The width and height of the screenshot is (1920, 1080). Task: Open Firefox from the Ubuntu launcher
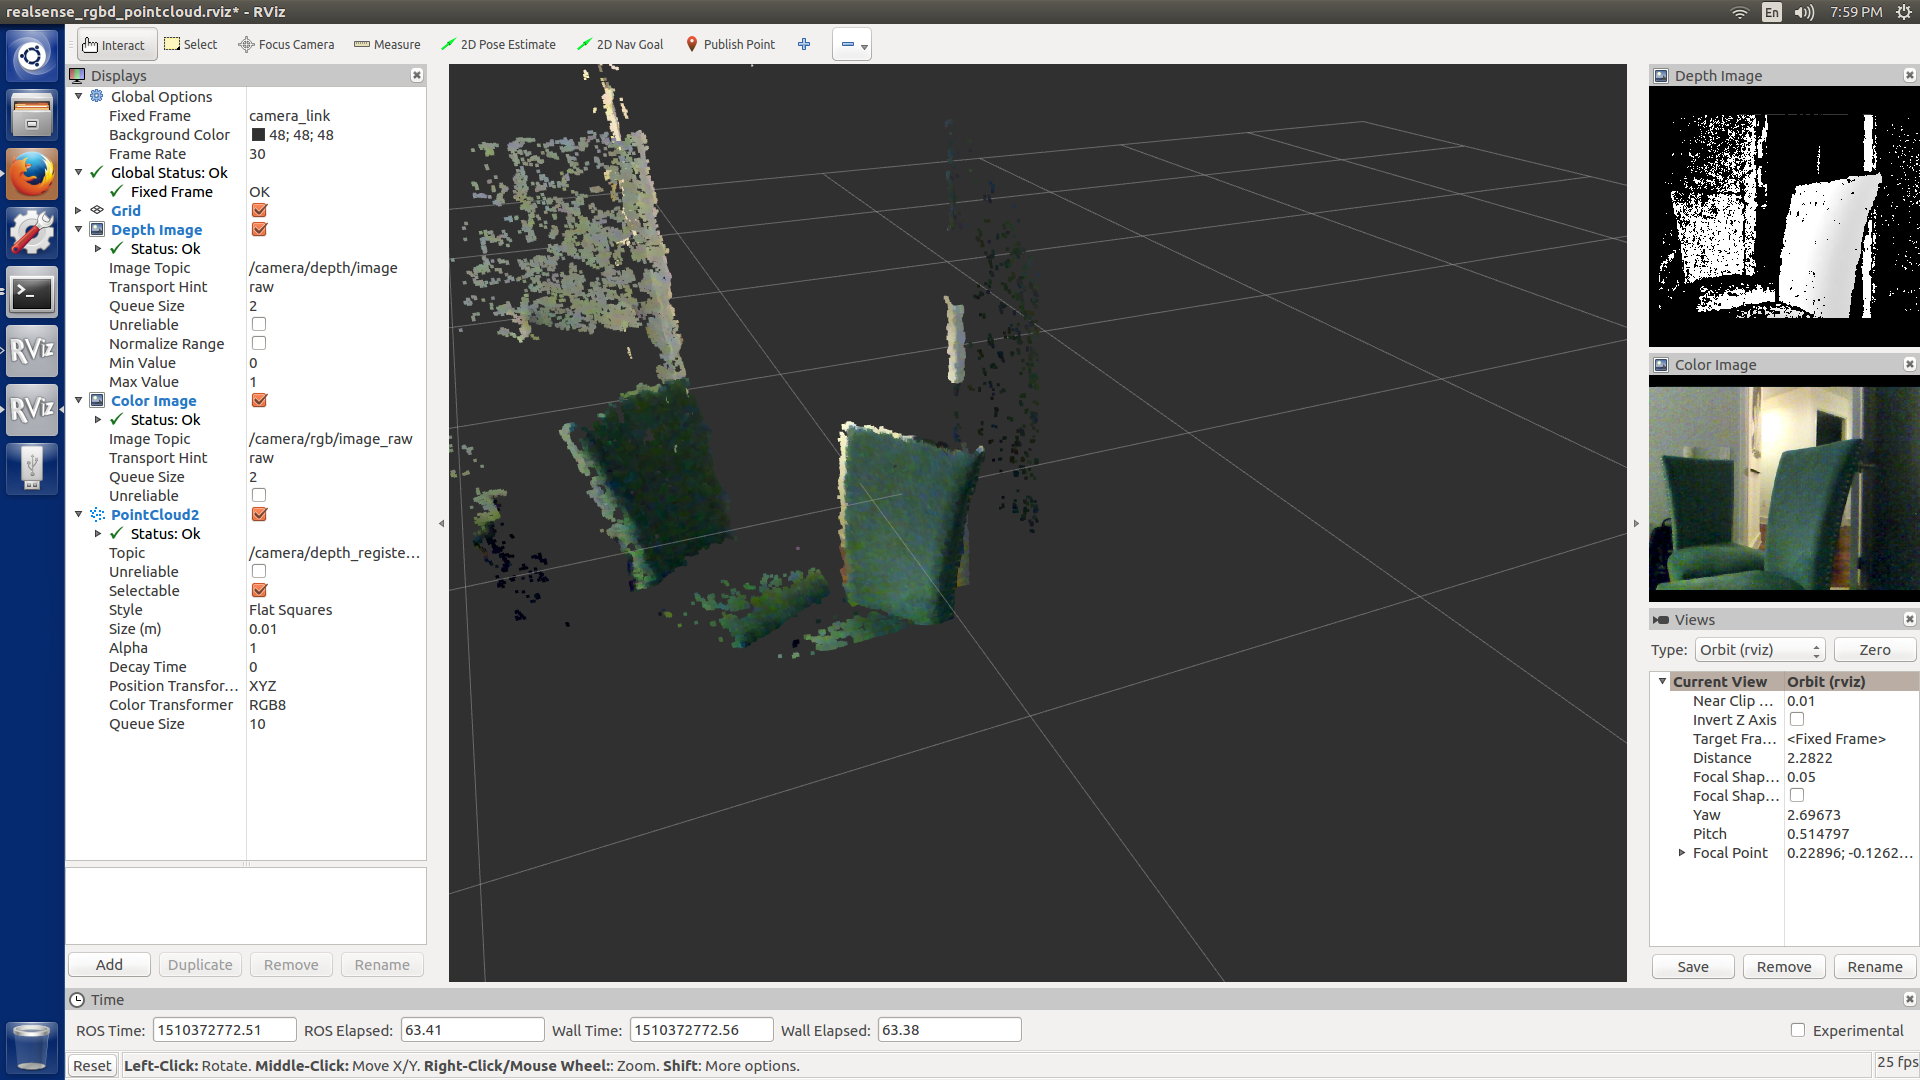[32, 175]
